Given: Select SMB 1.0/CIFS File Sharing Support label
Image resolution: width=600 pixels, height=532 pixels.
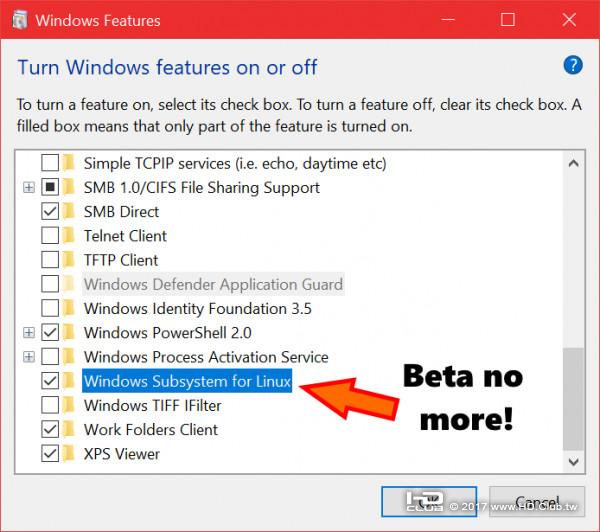Looking at the screenshot, I should coord(202,188).
